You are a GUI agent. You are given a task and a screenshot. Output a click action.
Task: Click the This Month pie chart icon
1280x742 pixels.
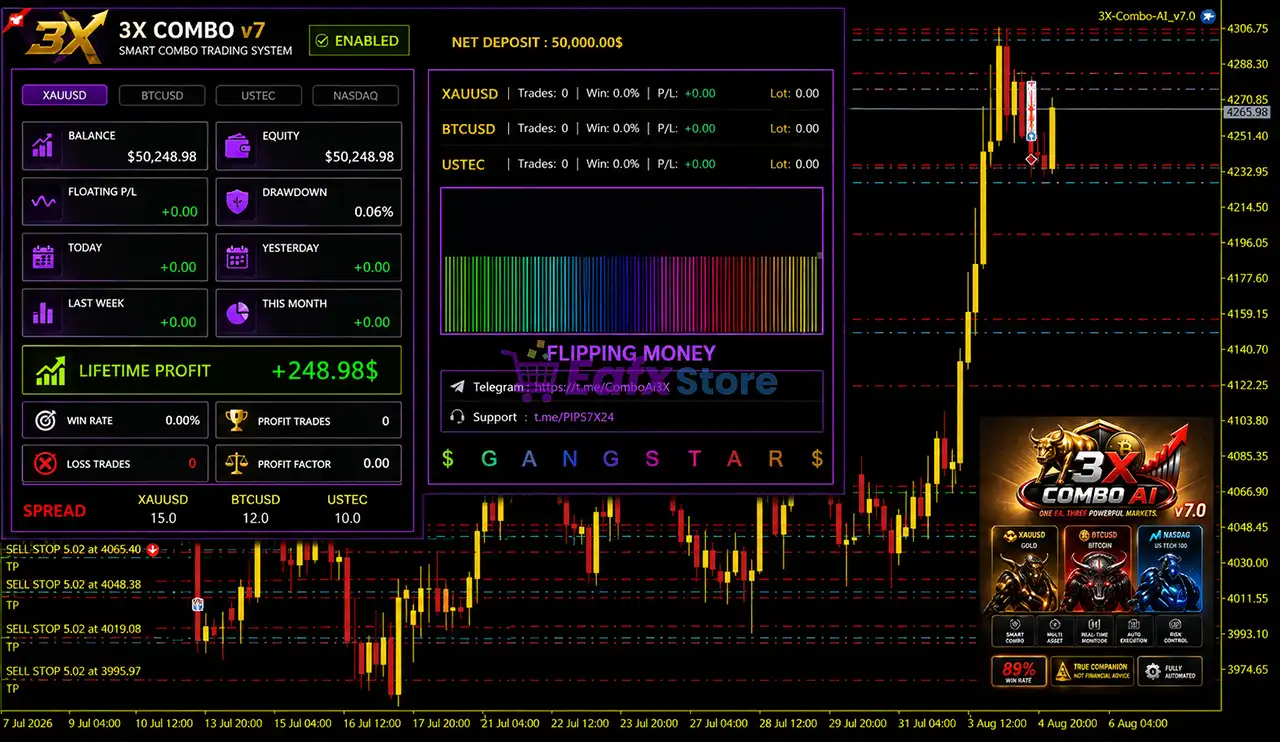click(x=237, y=313)
